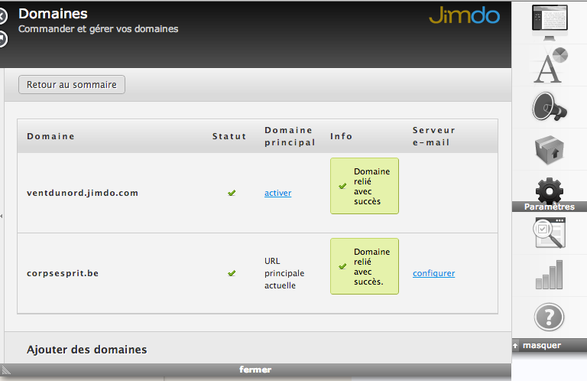This screenshot has width=587, height=381.
Task: Click the Jimdo logo
Action: click(x=464, y=15)
